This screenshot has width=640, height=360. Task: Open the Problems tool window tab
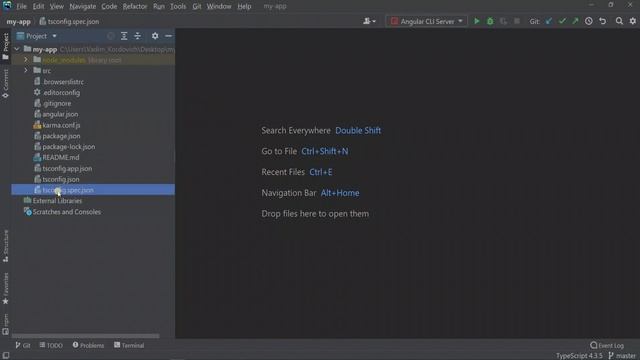[88, 345]
